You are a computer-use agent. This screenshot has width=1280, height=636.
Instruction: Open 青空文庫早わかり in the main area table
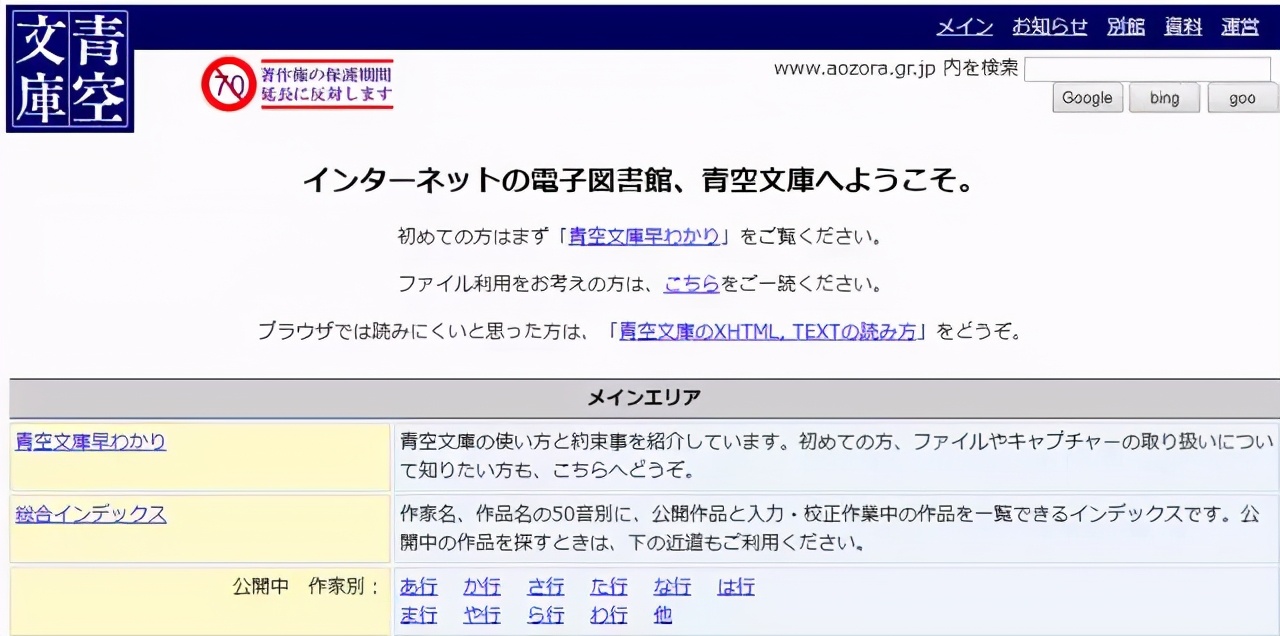[x=91, y=441]
